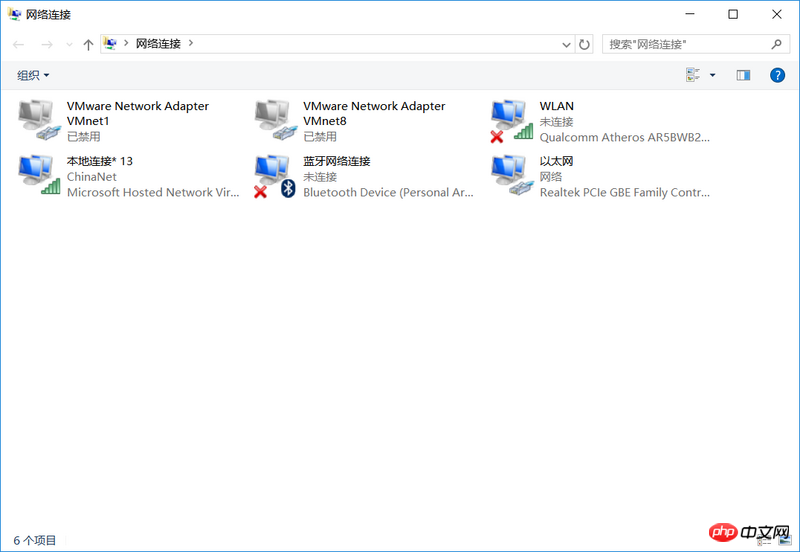Click '未连接' status under 蓝牙网络连接
This screenshot has height=552, width=800.
pos(320,177)
